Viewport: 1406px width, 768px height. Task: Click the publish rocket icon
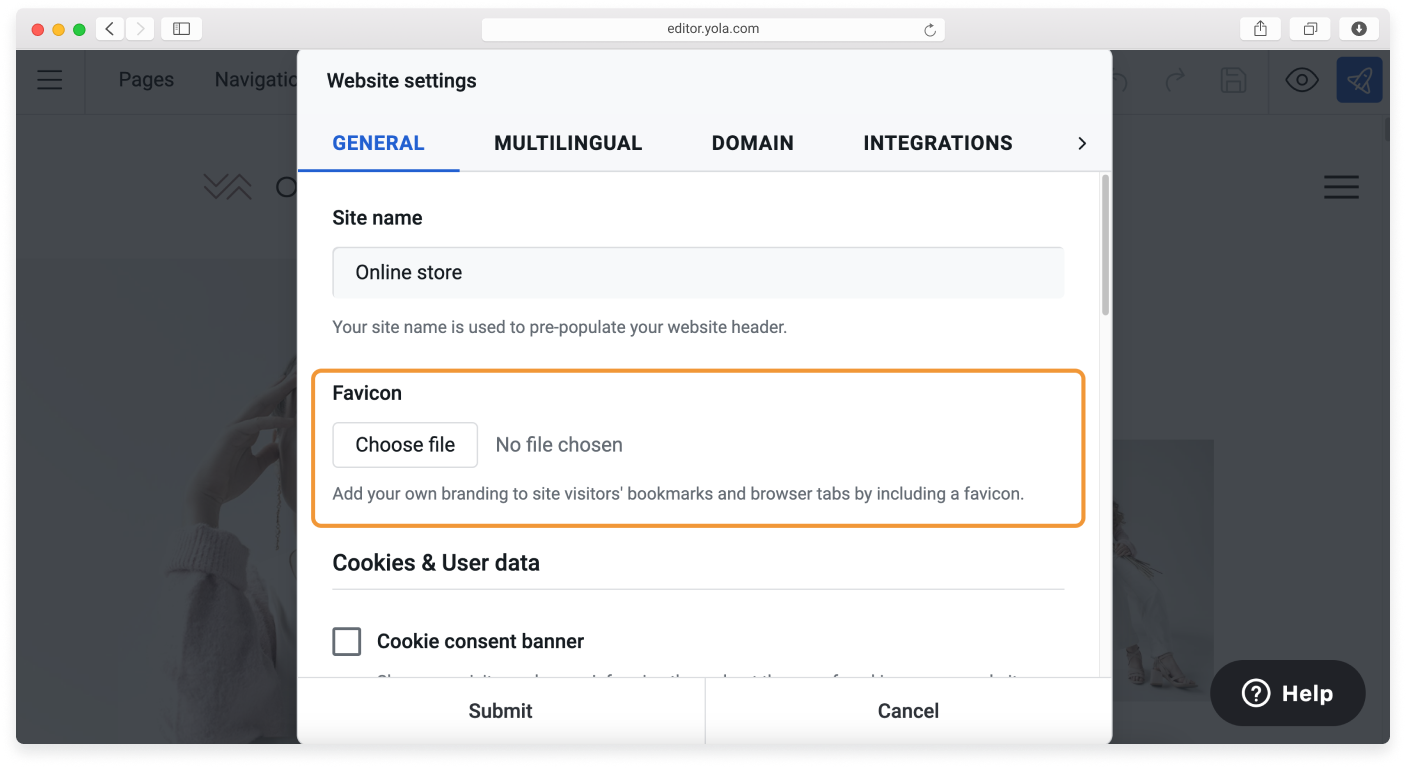tap(1359, 80)
